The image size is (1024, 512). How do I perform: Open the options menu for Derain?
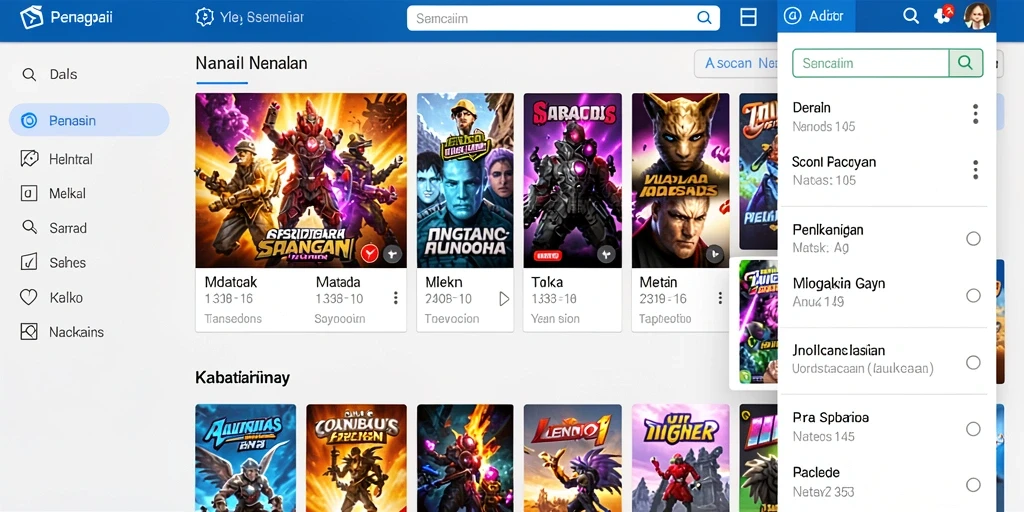(x=975, y=114)
